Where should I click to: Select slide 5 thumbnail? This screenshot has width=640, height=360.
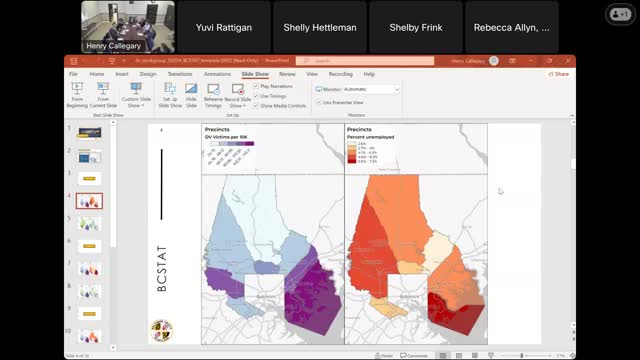89,224
